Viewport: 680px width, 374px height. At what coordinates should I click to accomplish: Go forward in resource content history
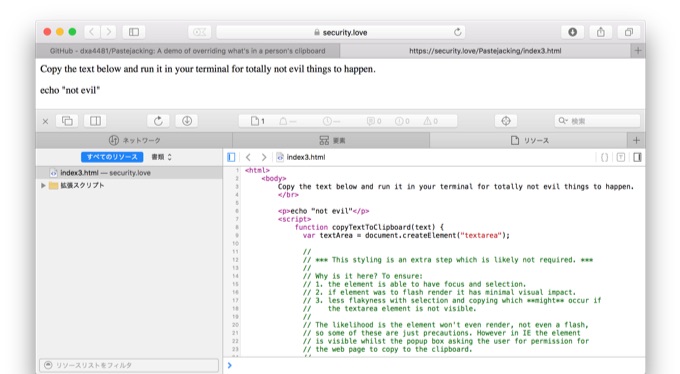pos(264,157)
